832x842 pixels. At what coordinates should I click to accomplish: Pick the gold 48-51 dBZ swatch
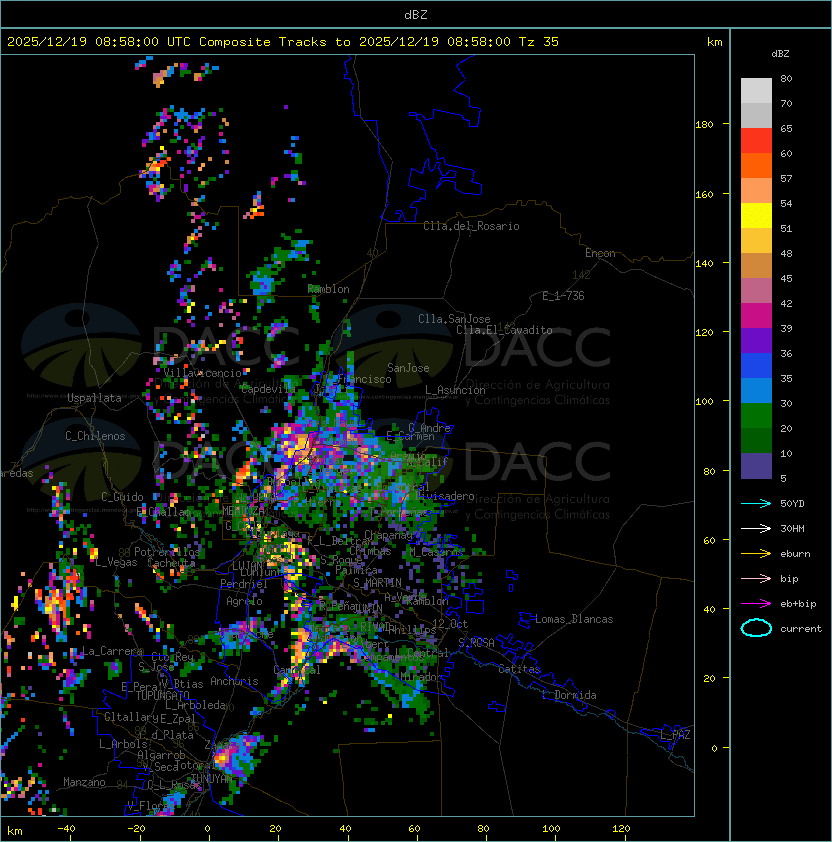coord(756,241)
